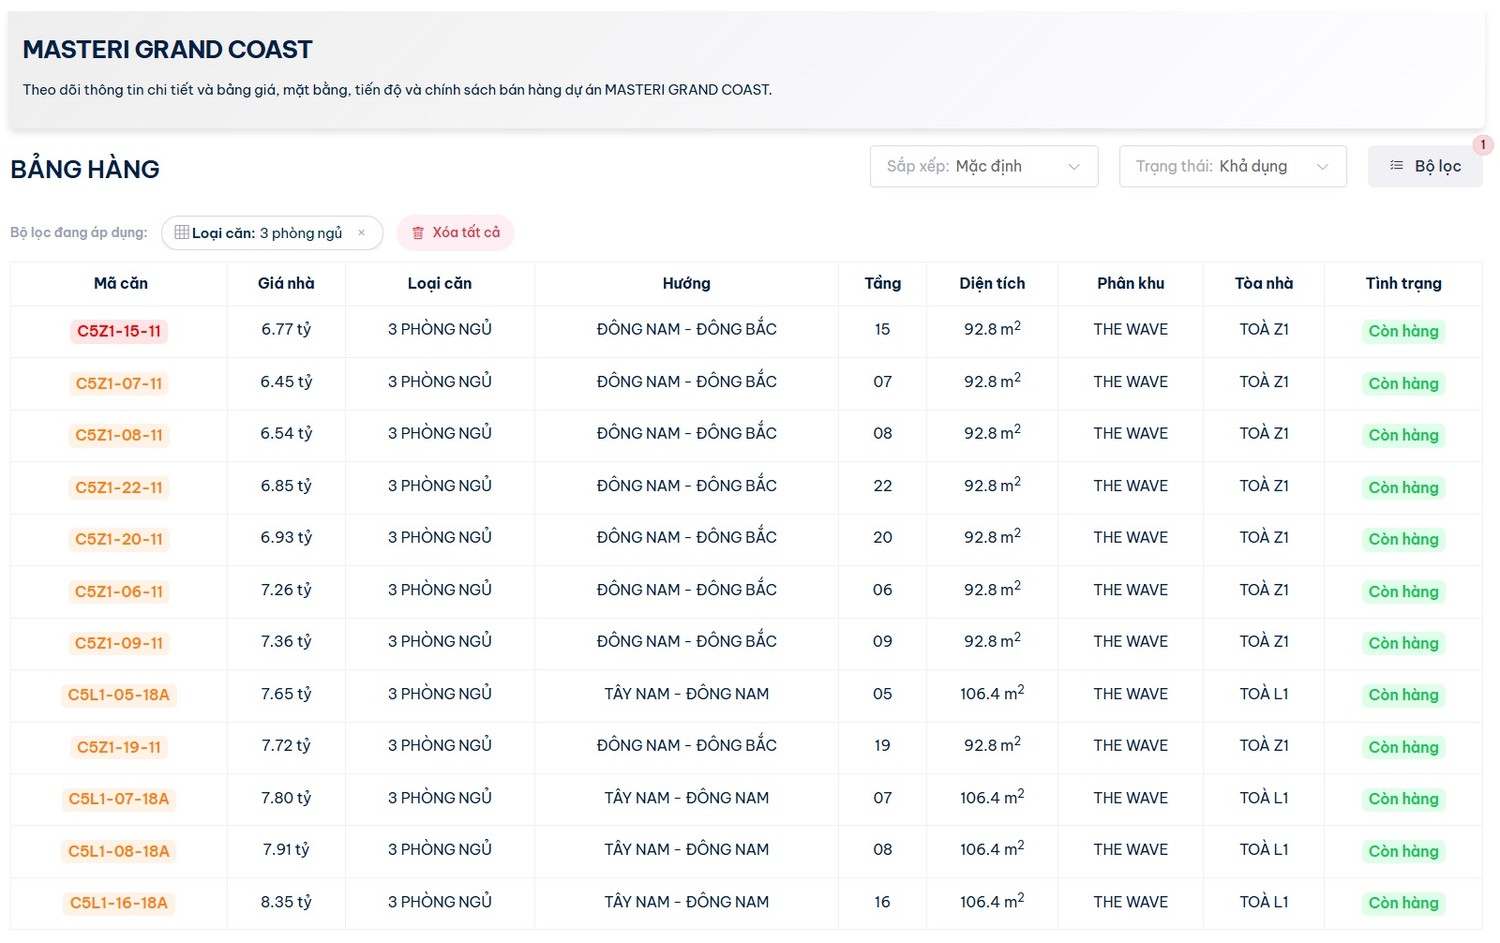Open the Trạng thái status dropdown

[x=1231, y=166]
